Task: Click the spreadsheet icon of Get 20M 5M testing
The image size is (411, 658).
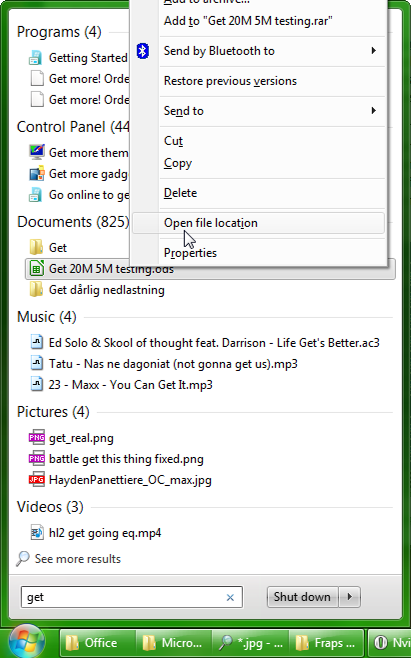Action: click(x=37, y=269)
